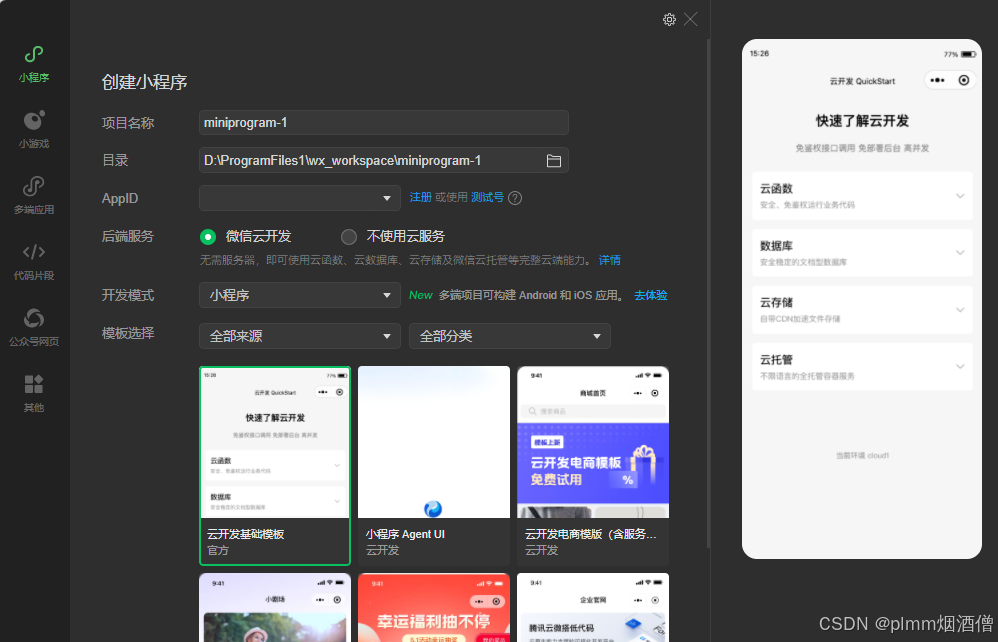Screen dimensions: 998x642
Task: Select the 小程序 Agent UI template
Action: click(x=434, y=466)
